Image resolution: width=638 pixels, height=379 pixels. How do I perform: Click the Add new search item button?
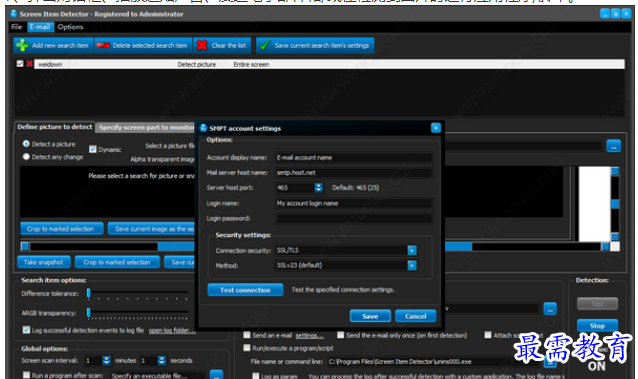53,45
